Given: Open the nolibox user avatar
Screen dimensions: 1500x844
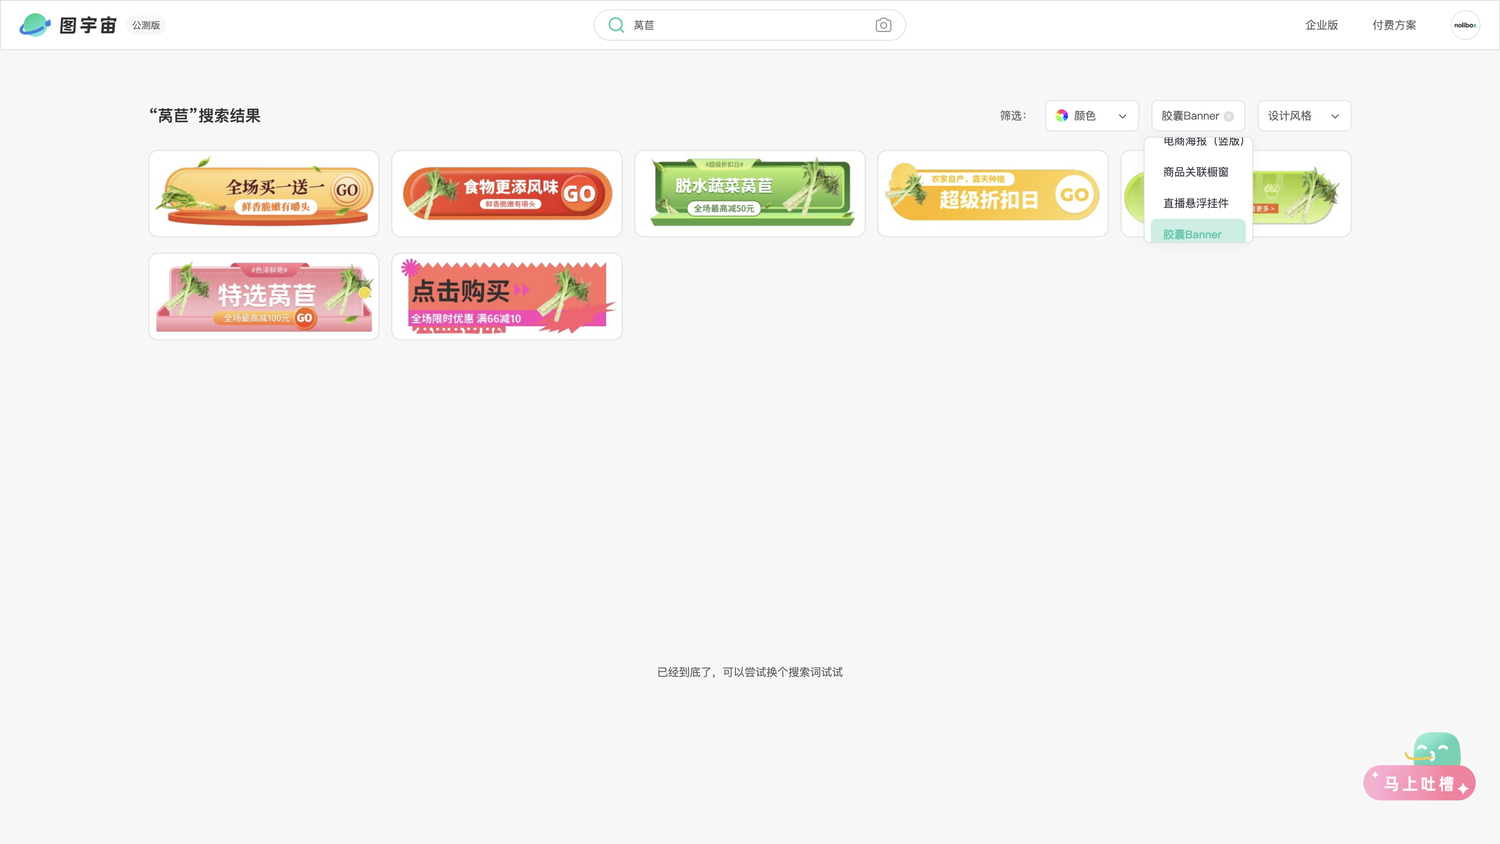Looking at the screenshot, I should (1465, 25).
